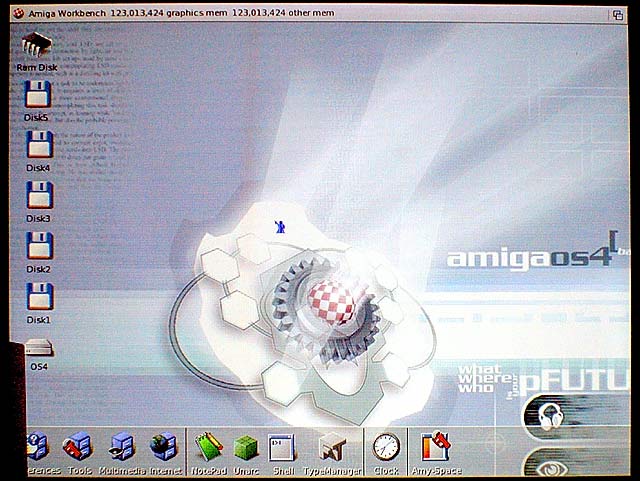Screen dimensions: 640x481
Task: Launch Shell from the dock
Action: tap(281, 448)
